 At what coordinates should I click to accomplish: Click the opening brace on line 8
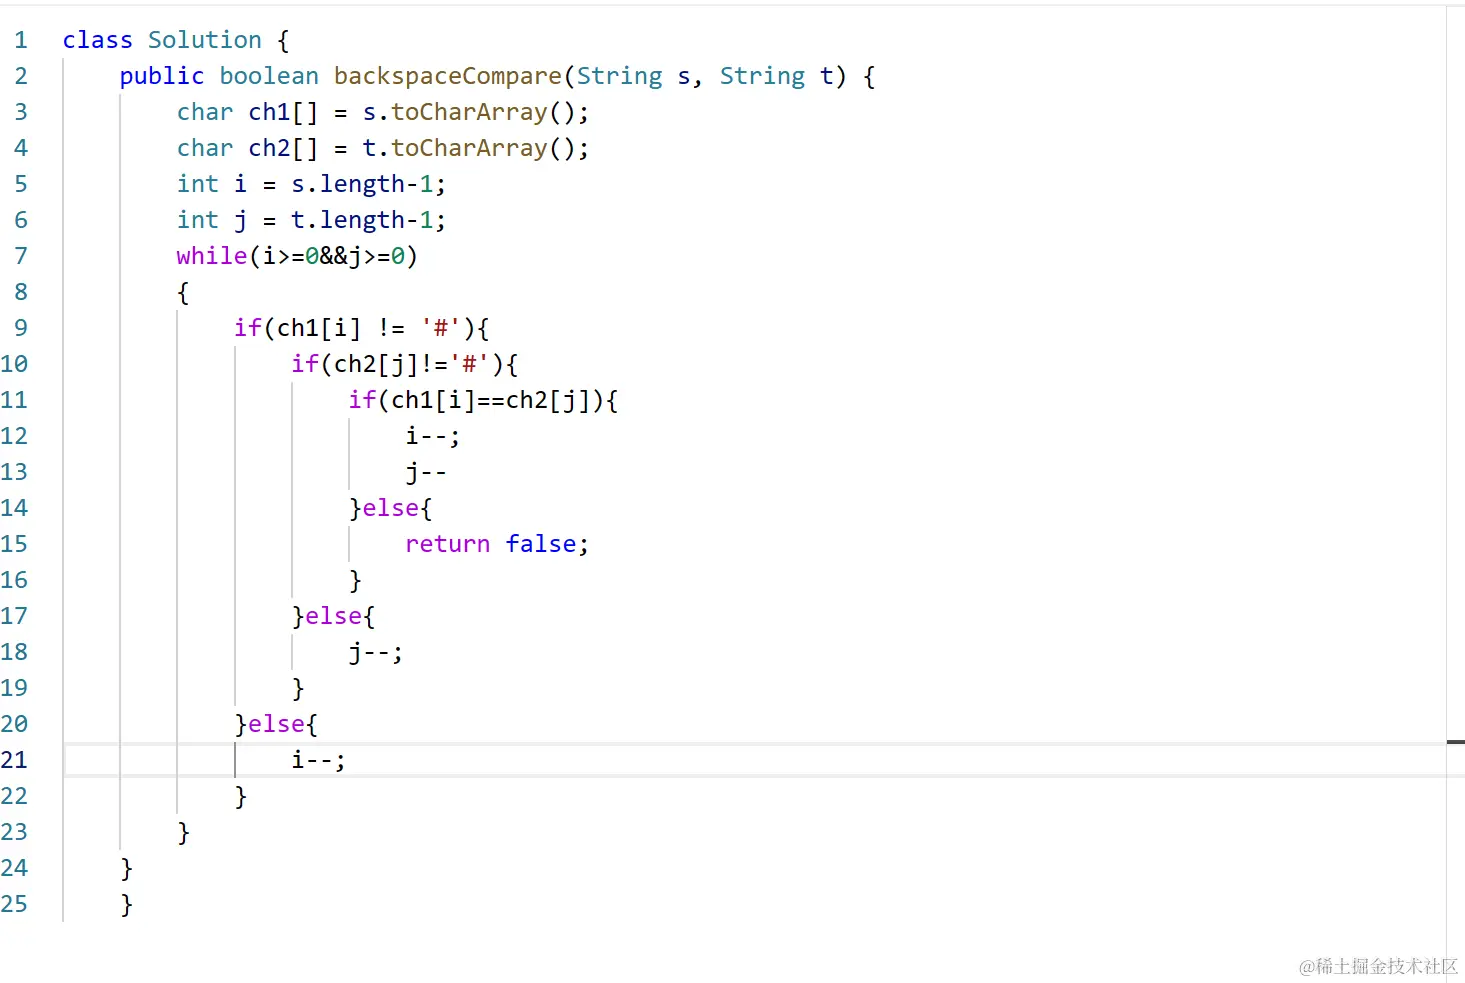[x=183, y=292]
